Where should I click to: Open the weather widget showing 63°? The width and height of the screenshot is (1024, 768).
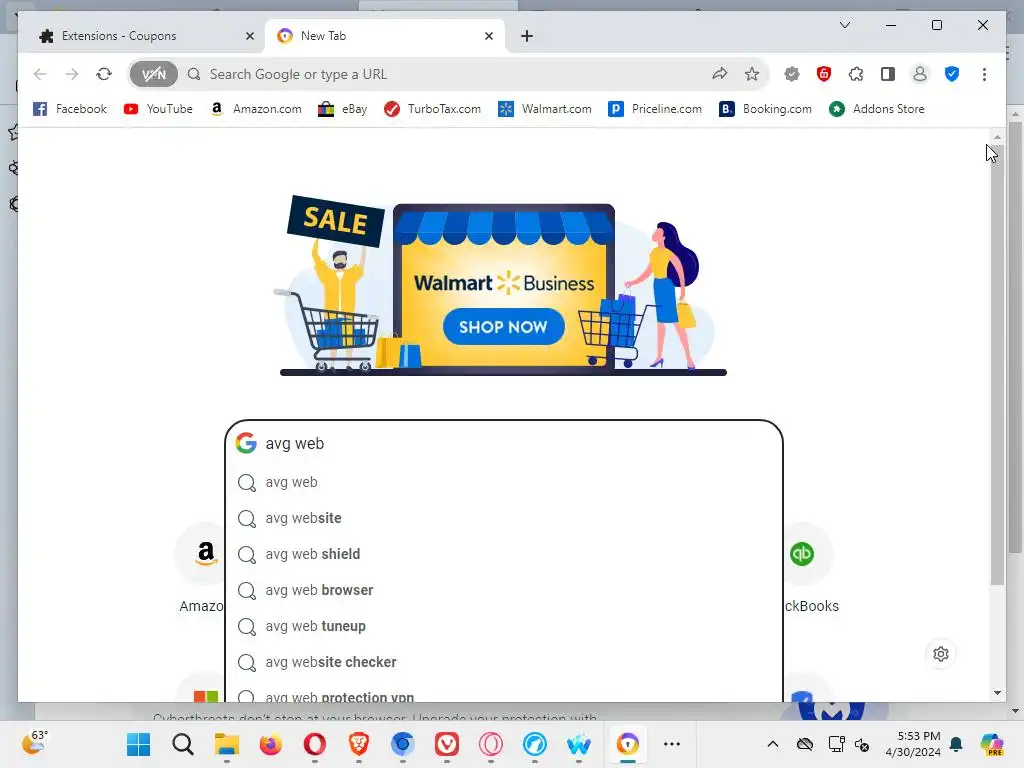pos(36,743)
